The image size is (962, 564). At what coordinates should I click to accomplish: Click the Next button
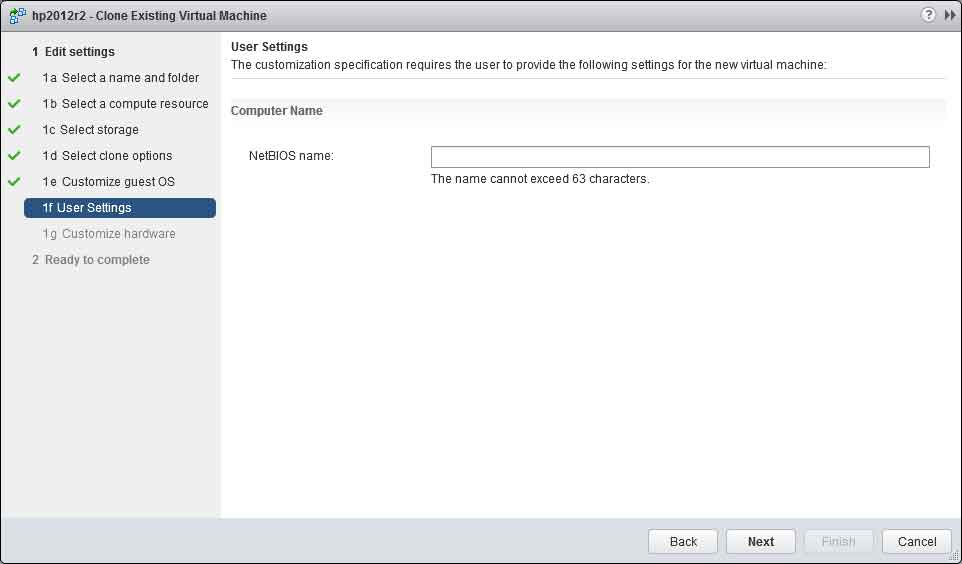761,541
